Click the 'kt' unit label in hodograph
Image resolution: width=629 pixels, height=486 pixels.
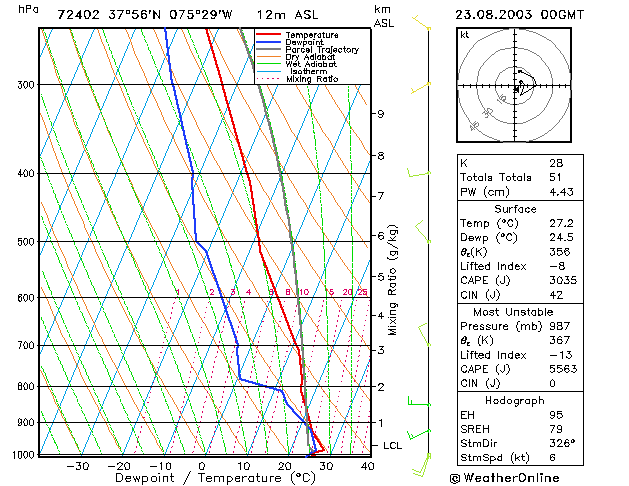click(464, 35)
